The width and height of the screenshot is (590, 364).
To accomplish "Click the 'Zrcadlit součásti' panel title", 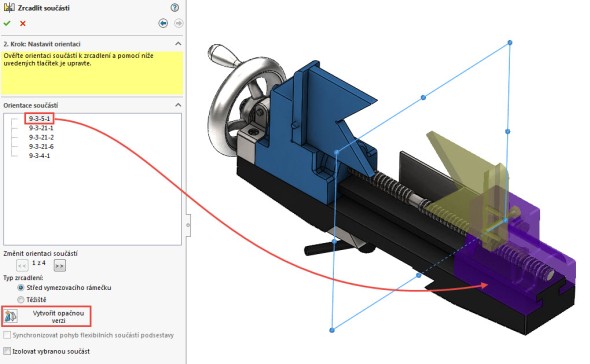I will coord(44,8).
